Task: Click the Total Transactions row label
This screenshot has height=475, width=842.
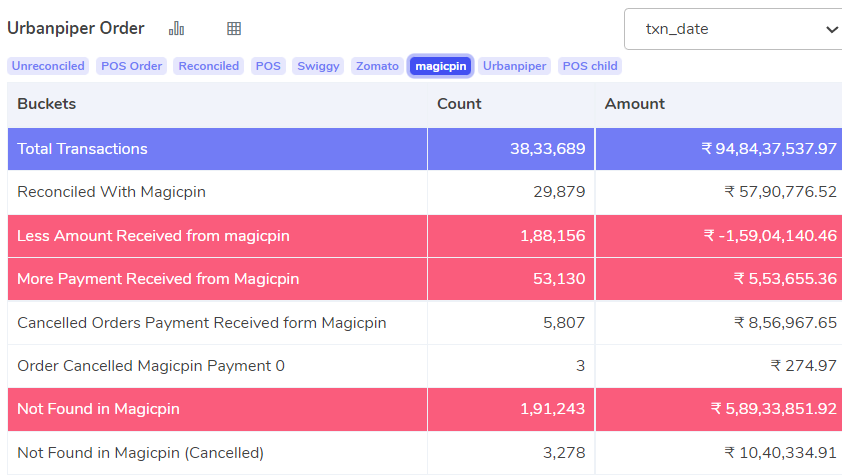Action: 82,149
